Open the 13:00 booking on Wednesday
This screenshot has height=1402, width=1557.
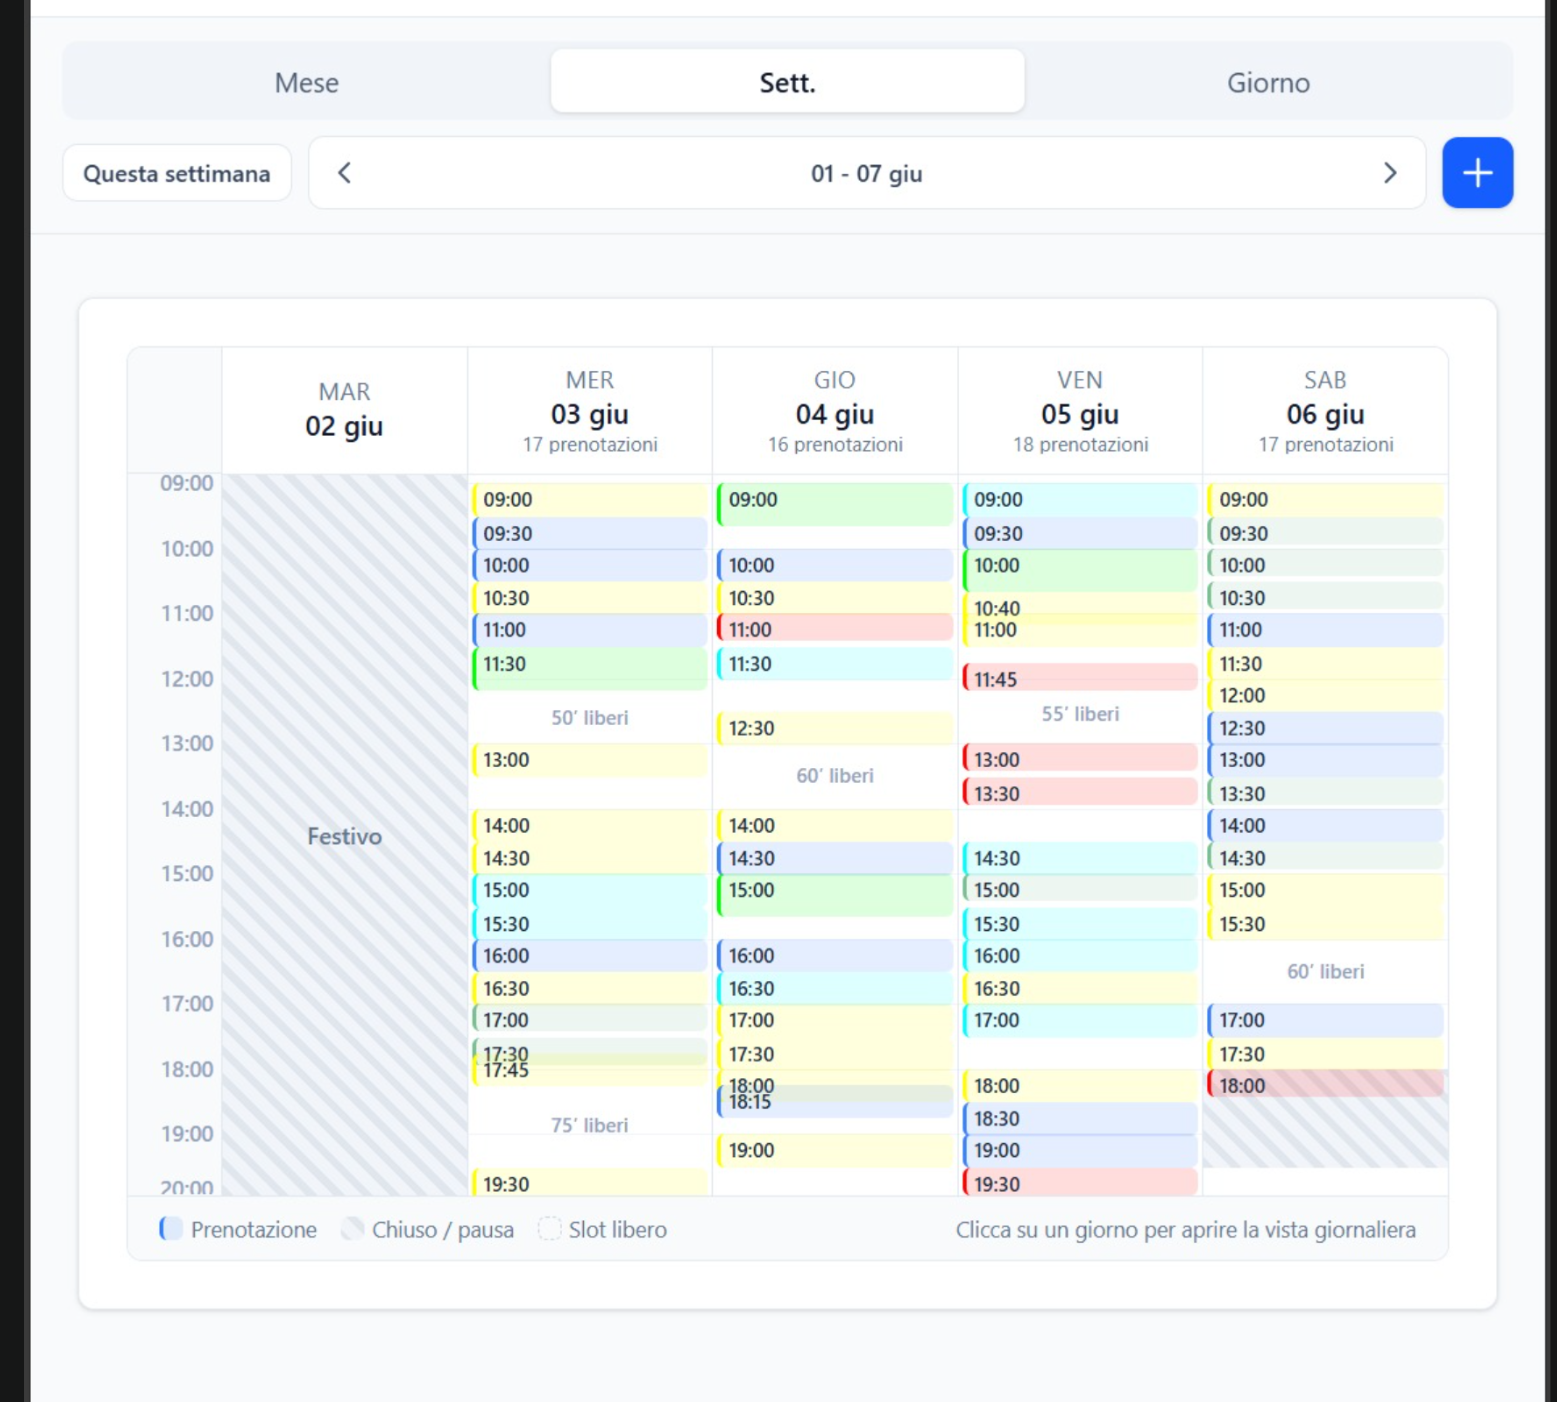point(590,760)
